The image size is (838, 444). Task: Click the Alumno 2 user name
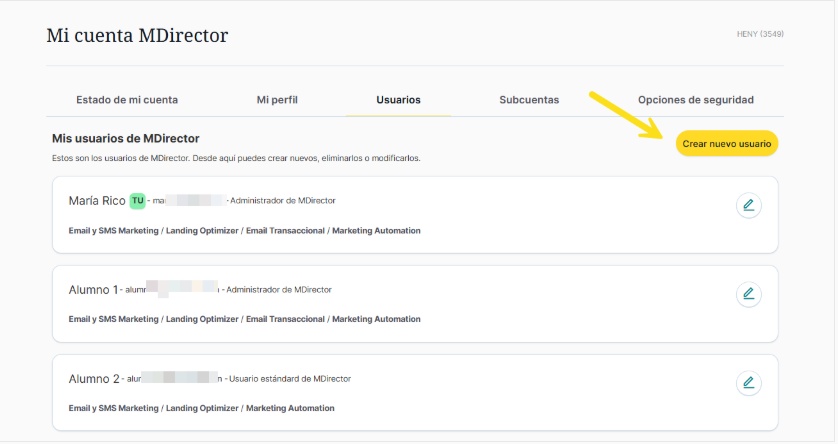coord(93,379)
